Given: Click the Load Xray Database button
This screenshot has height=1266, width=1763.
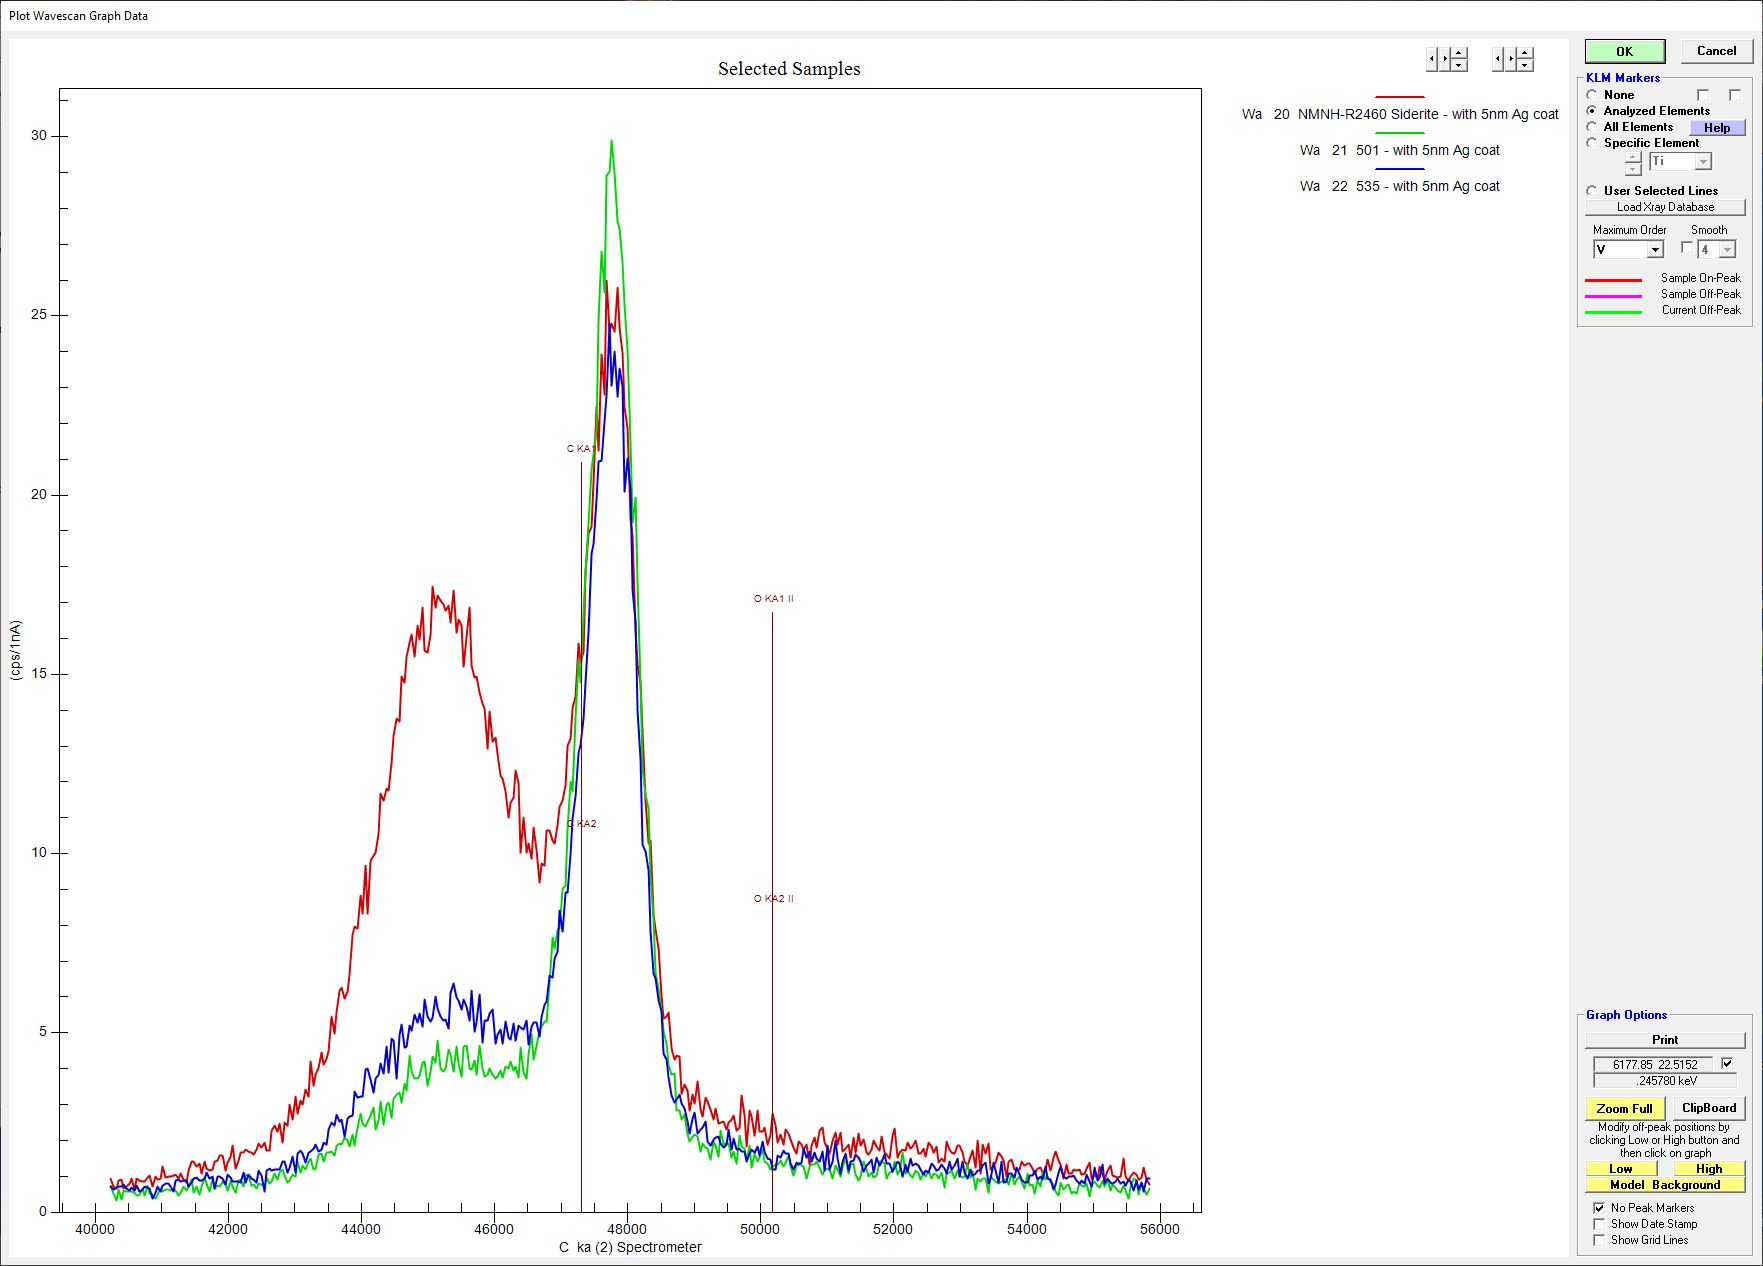Looking at the screenshot, I should click(1665, 207).
